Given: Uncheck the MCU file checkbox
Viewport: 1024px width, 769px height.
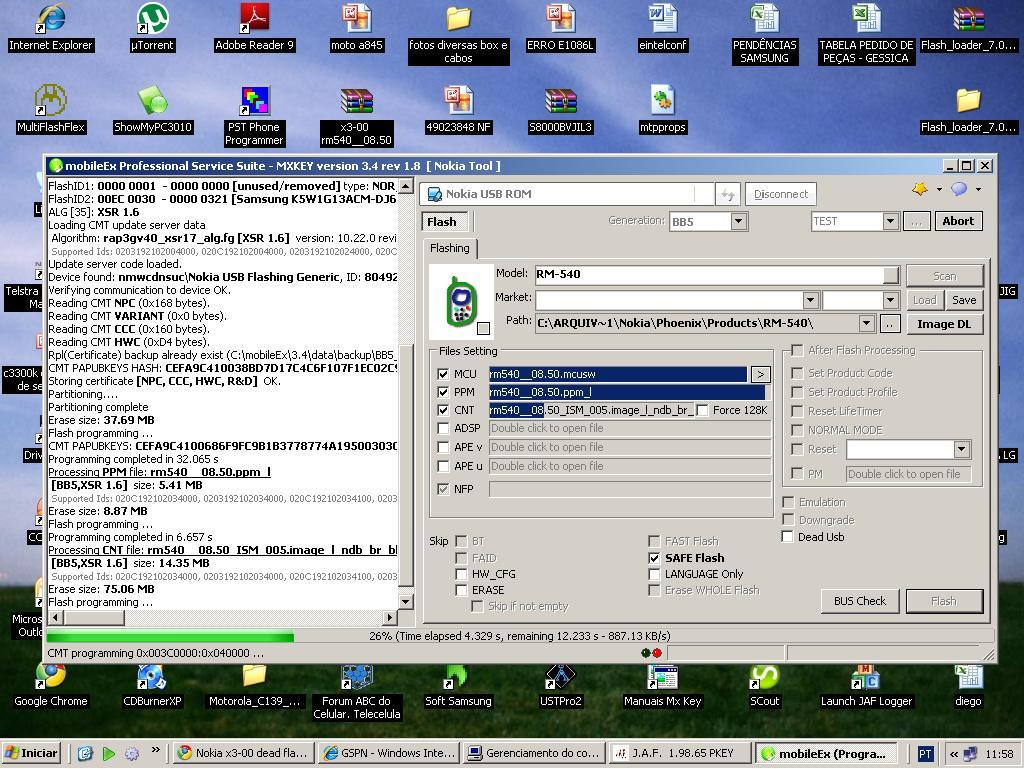Looking at the screenshot, I should 443,374.
